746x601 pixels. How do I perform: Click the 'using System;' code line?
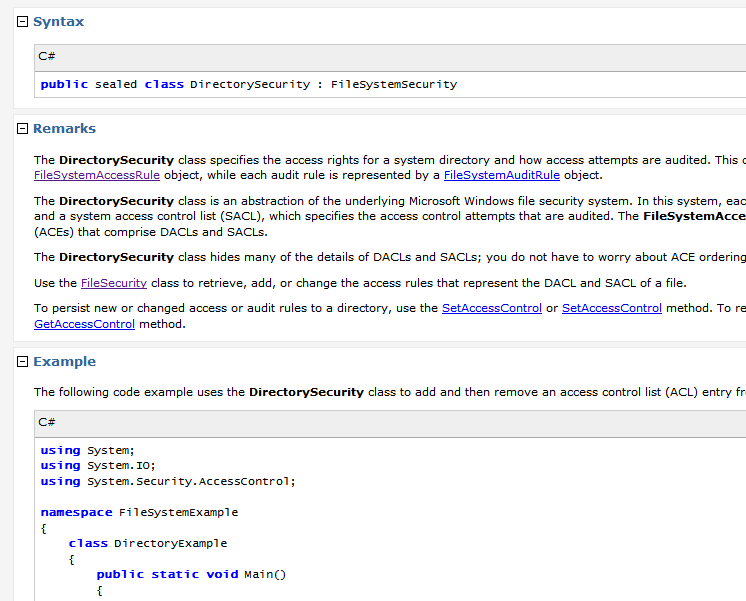coord(88,450)
